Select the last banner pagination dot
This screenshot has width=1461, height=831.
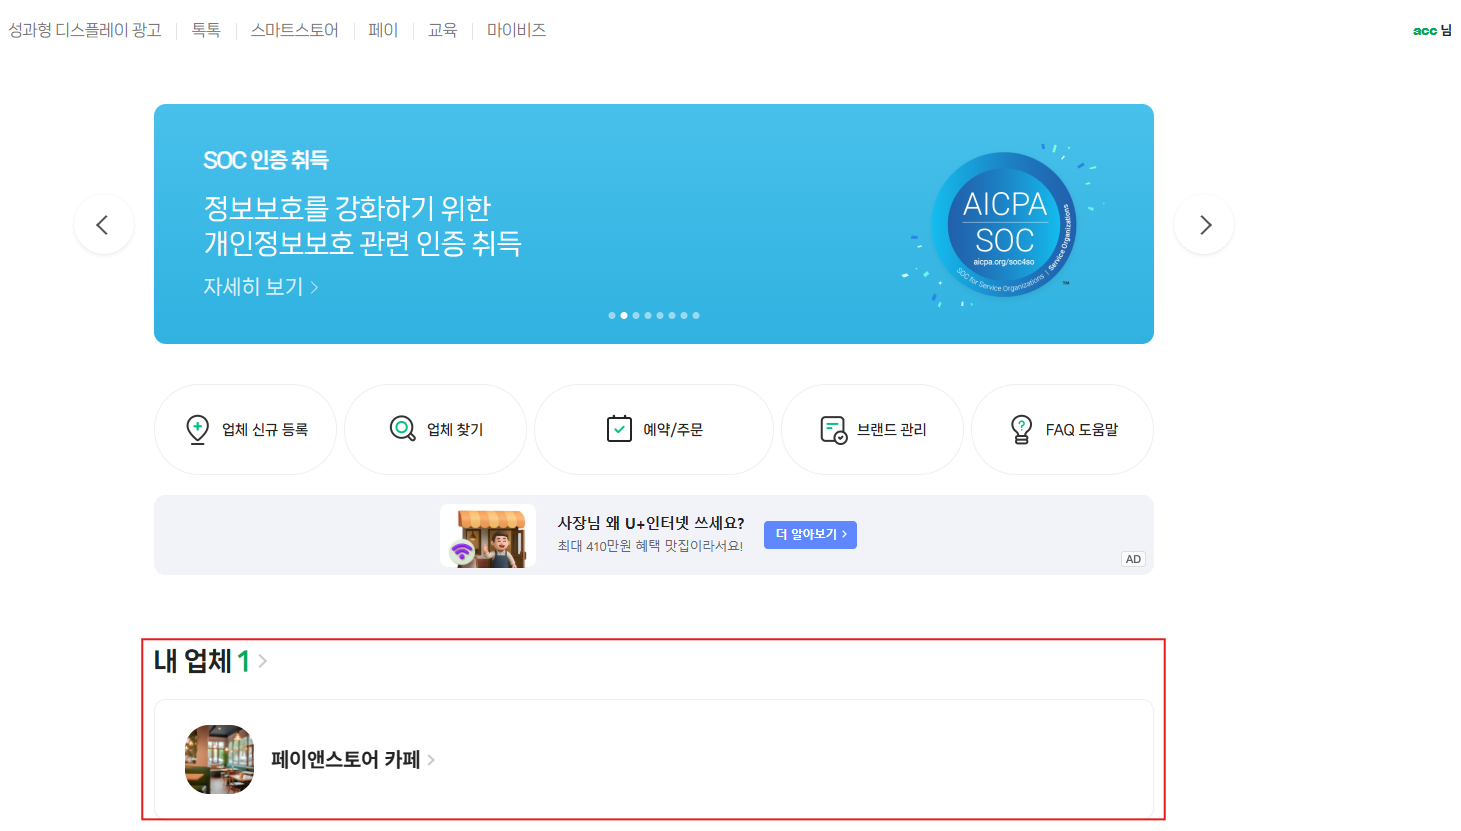point(696,315)
